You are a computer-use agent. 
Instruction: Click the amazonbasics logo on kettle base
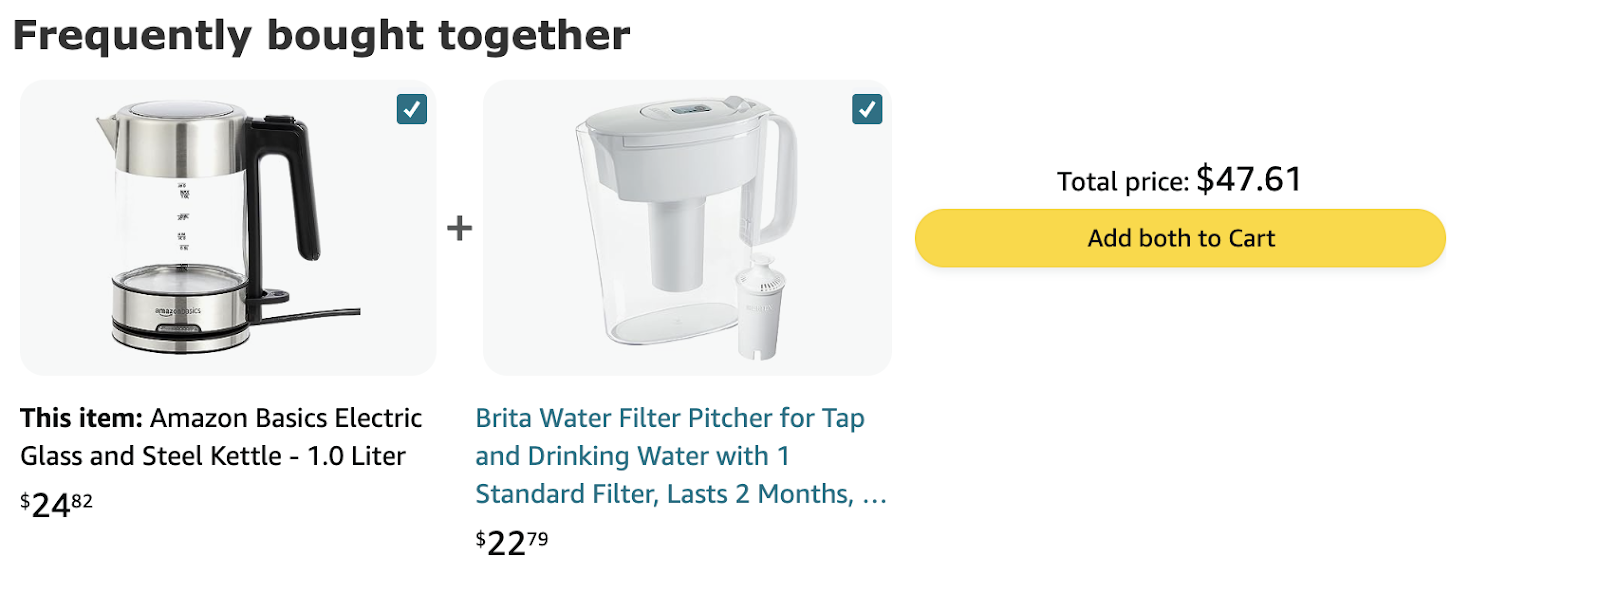tap(177, 311)
